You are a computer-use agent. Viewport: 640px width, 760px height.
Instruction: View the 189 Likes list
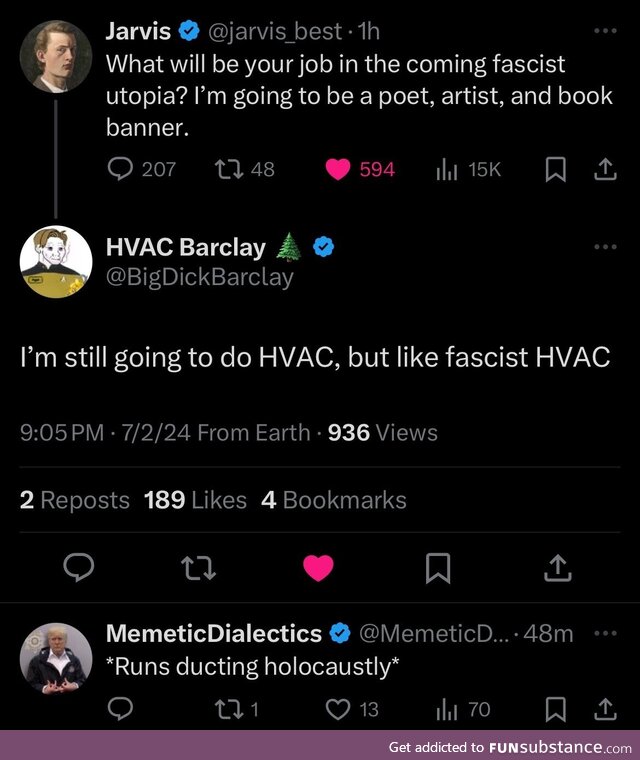pyautogui.click(x=195, y=500)
